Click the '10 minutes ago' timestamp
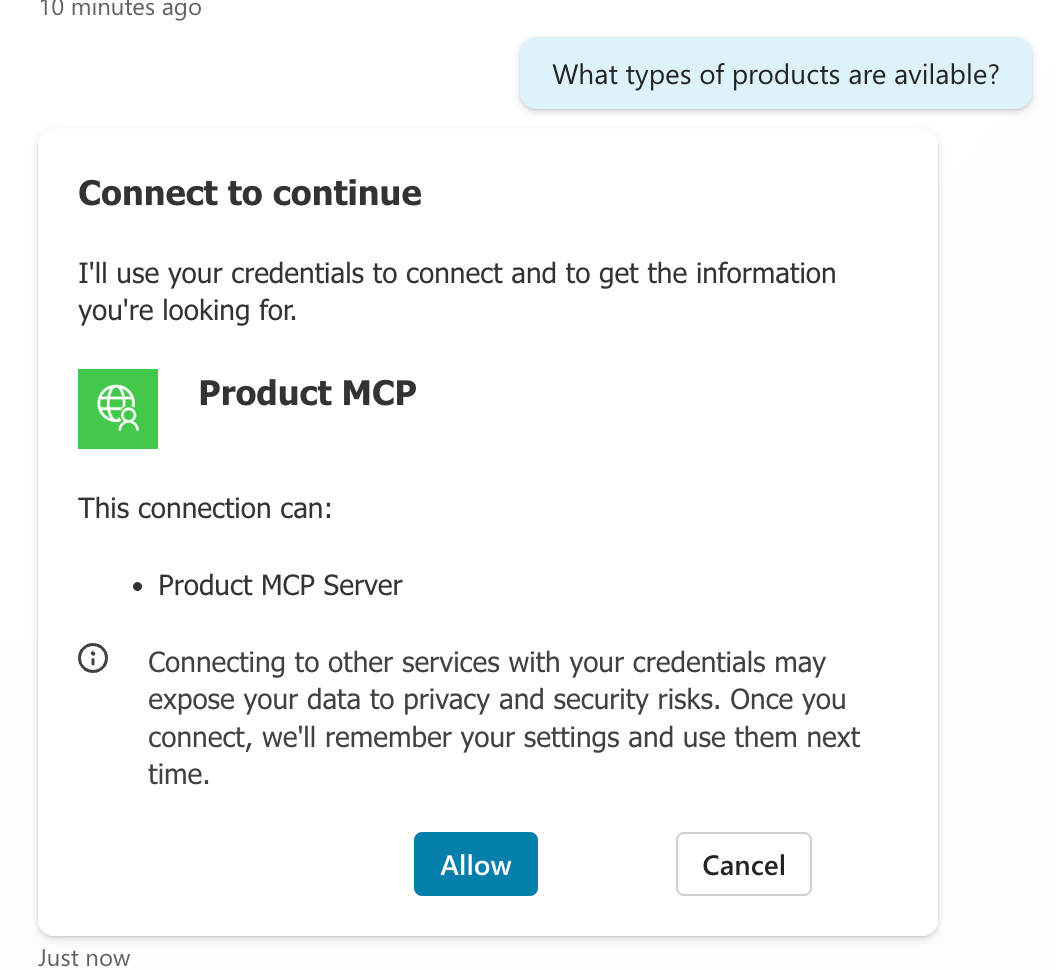 (x=120, y=9)
